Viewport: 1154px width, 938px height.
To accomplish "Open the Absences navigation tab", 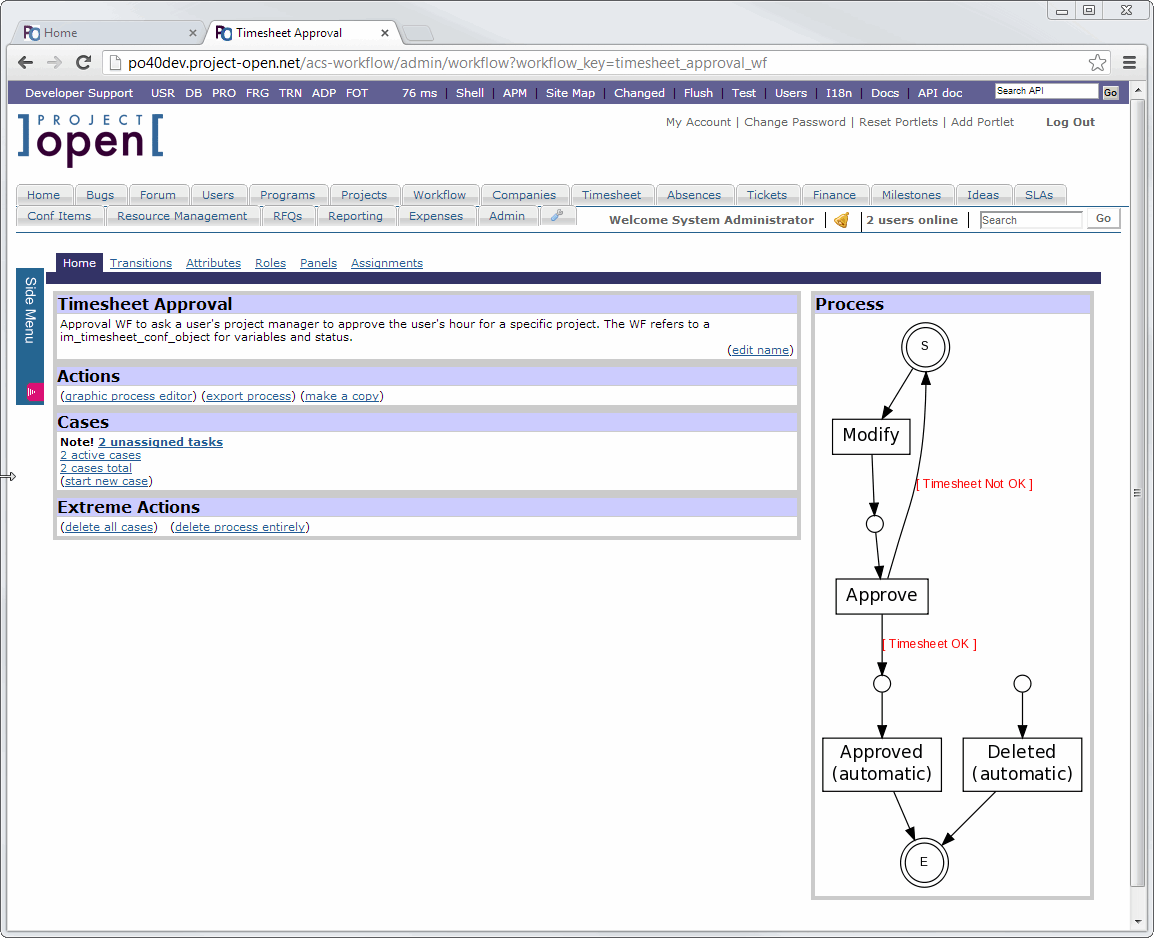I will (693, 195).
